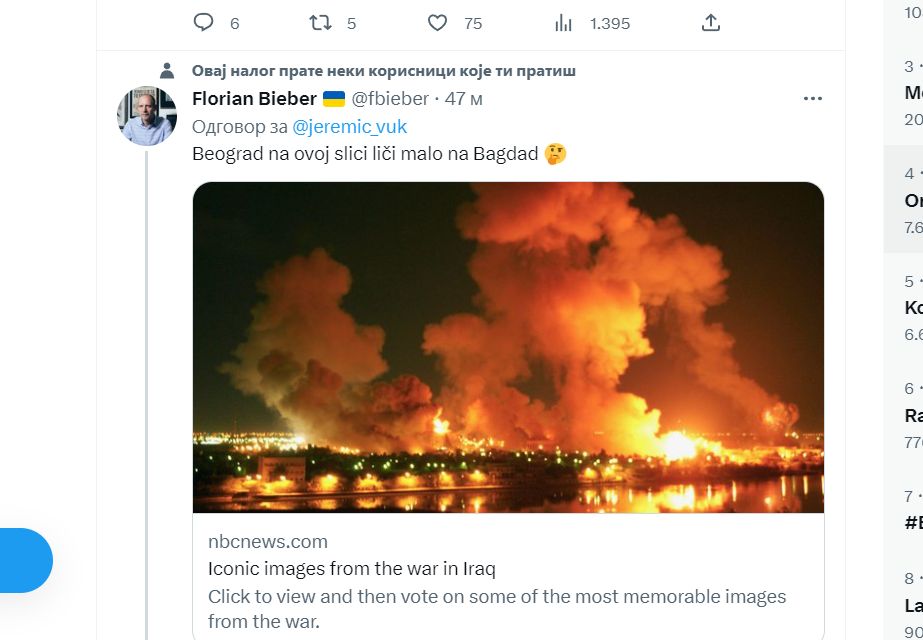Image resolution: width=923 pixels, height=640 pixels.
Task: Share the tweet using the share icon
Action: coord(710,22)
